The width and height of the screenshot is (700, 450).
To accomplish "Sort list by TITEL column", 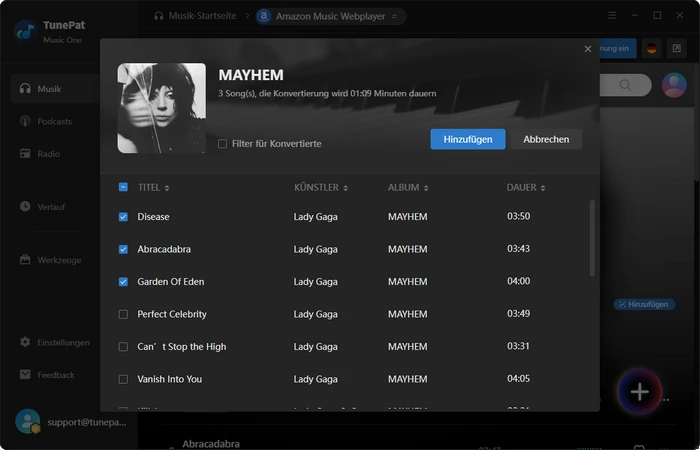I will 153,188.
